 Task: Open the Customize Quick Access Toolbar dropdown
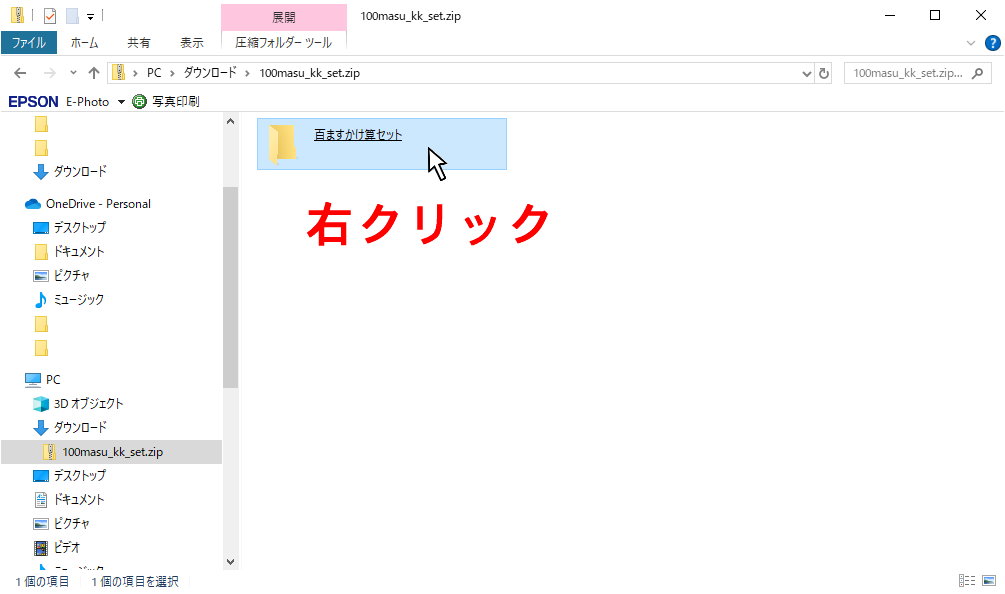[x=90, y=17]
